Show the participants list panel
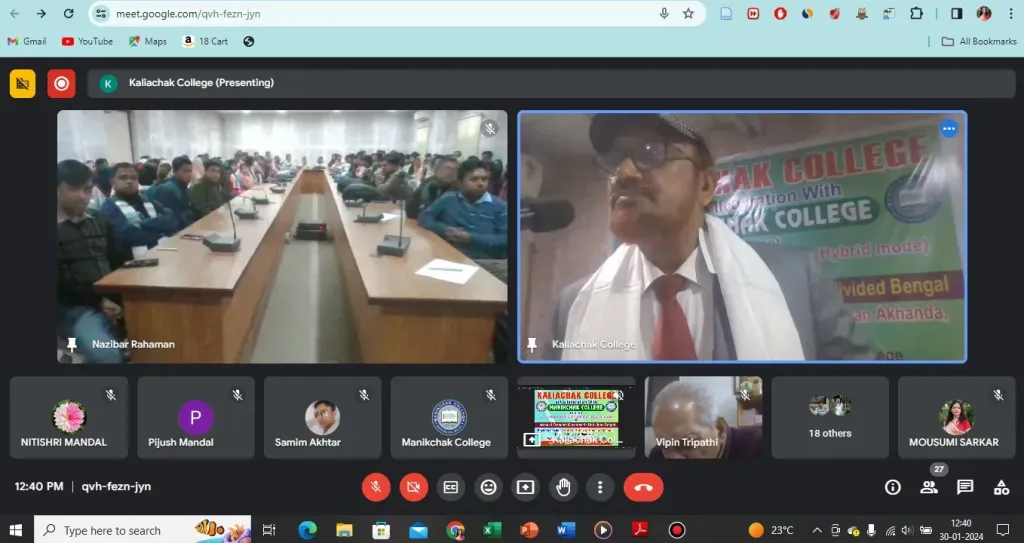1024x543 pixels. pyautogui.click(x=929, y=487)
